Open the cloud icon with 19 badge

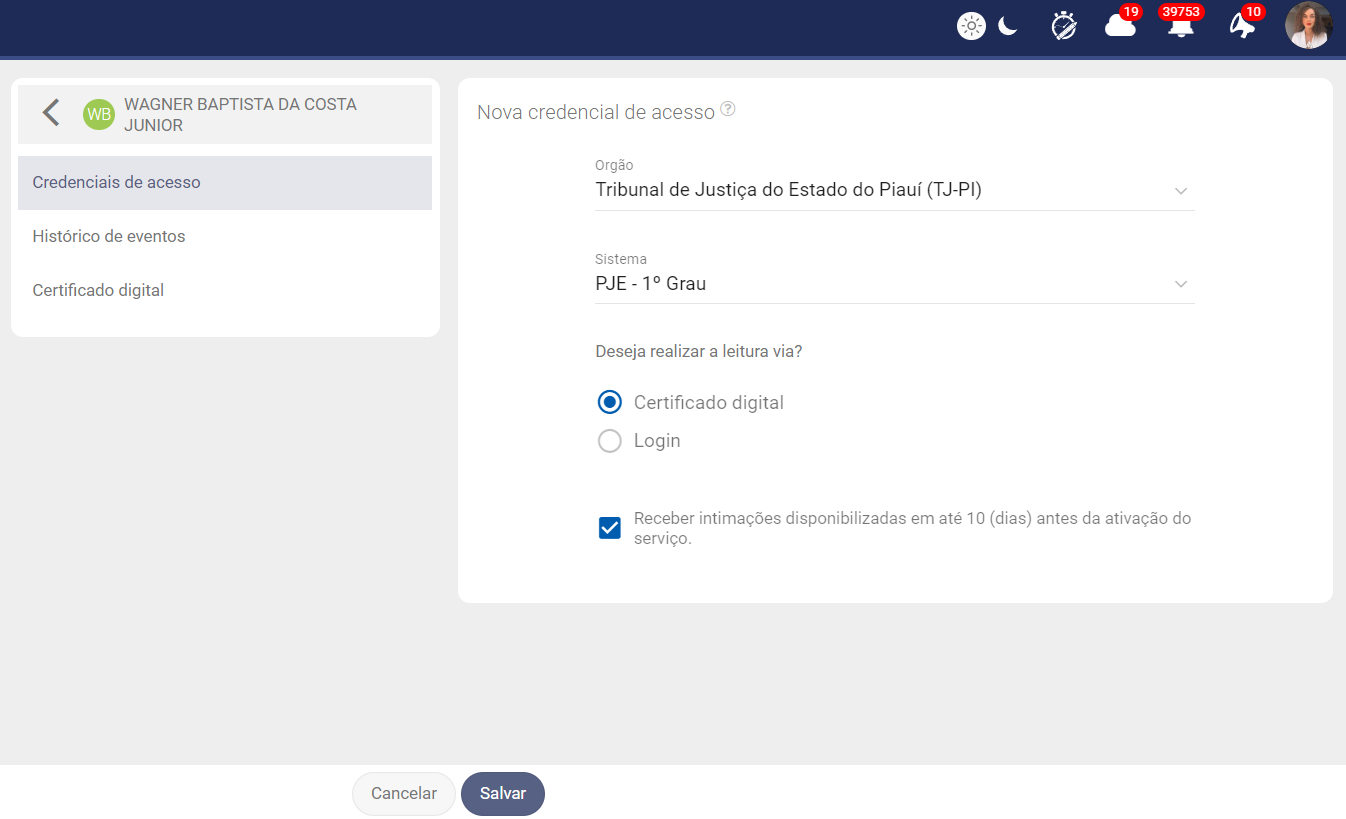(x=1120, y=26)
